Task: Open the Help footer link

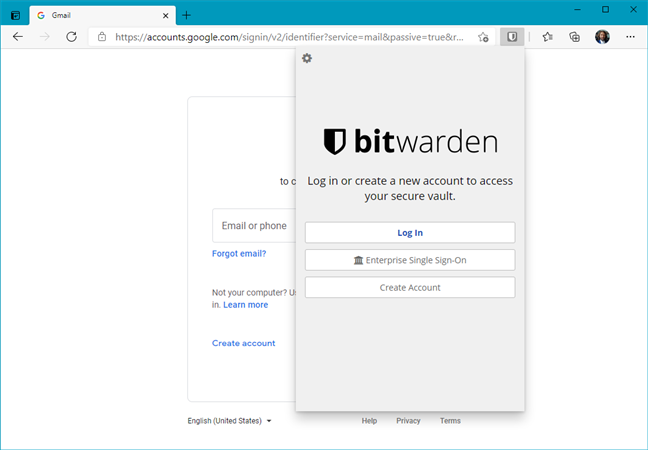Action: tap(369, 421)
